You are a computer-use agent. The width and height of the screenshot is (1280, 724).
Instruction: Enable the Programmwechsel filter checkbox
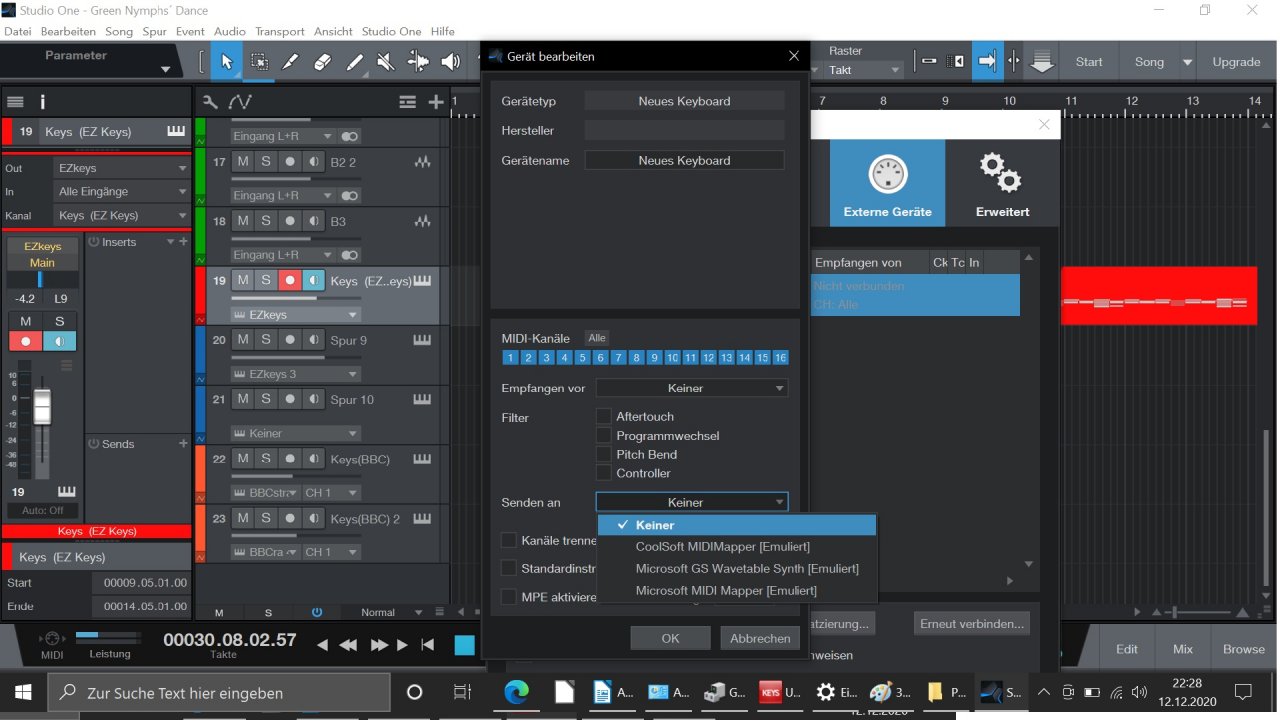(604, 435)
